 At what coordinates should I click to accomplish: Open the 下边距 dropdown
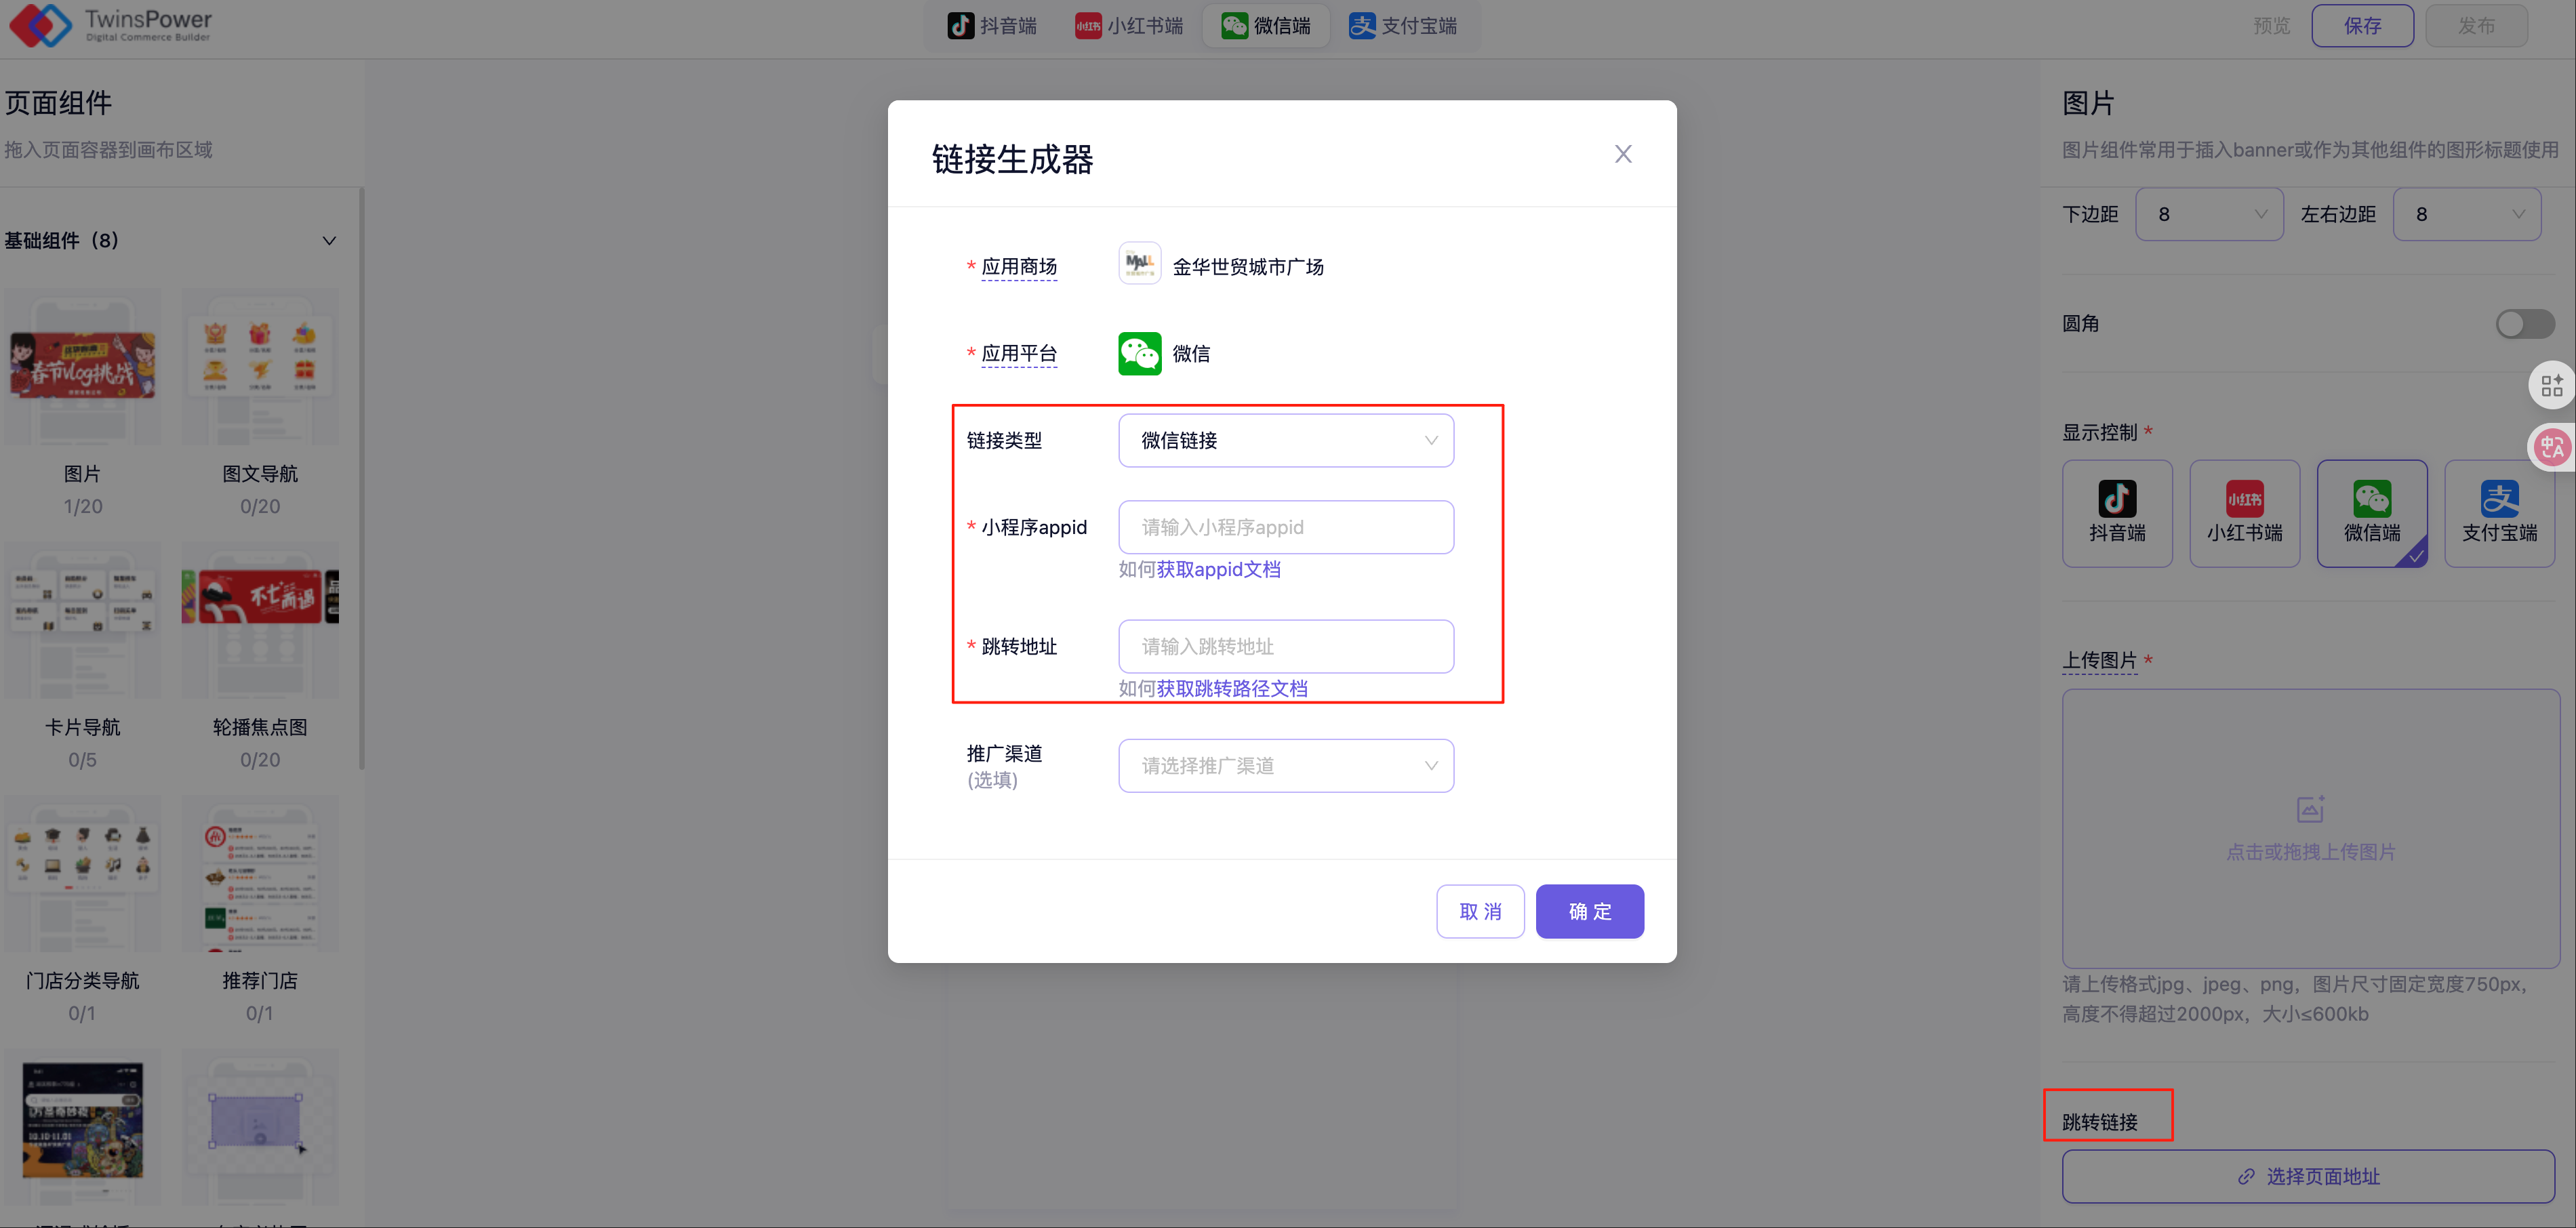coord(2208,214)
